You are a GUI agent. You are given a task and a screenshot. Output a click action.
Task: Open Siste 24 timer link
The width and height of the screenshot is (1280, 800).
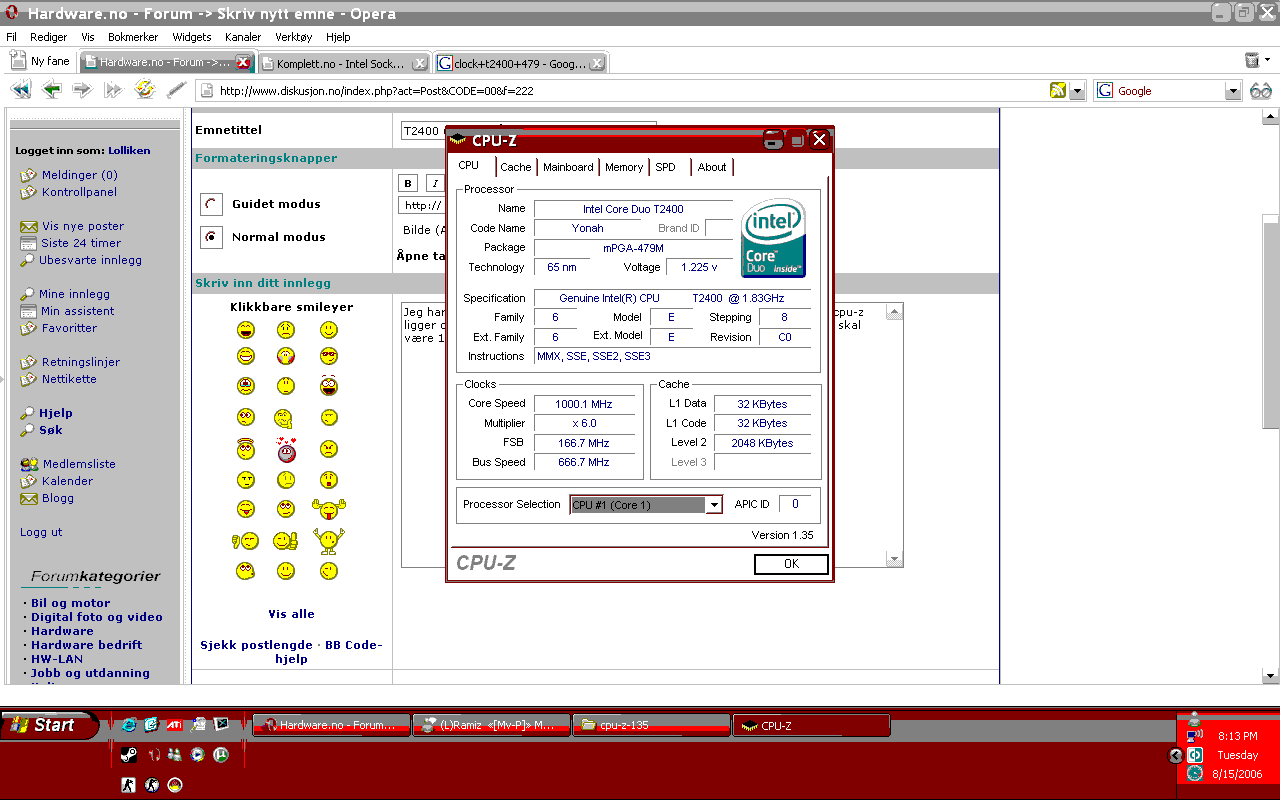coord(81,243)
